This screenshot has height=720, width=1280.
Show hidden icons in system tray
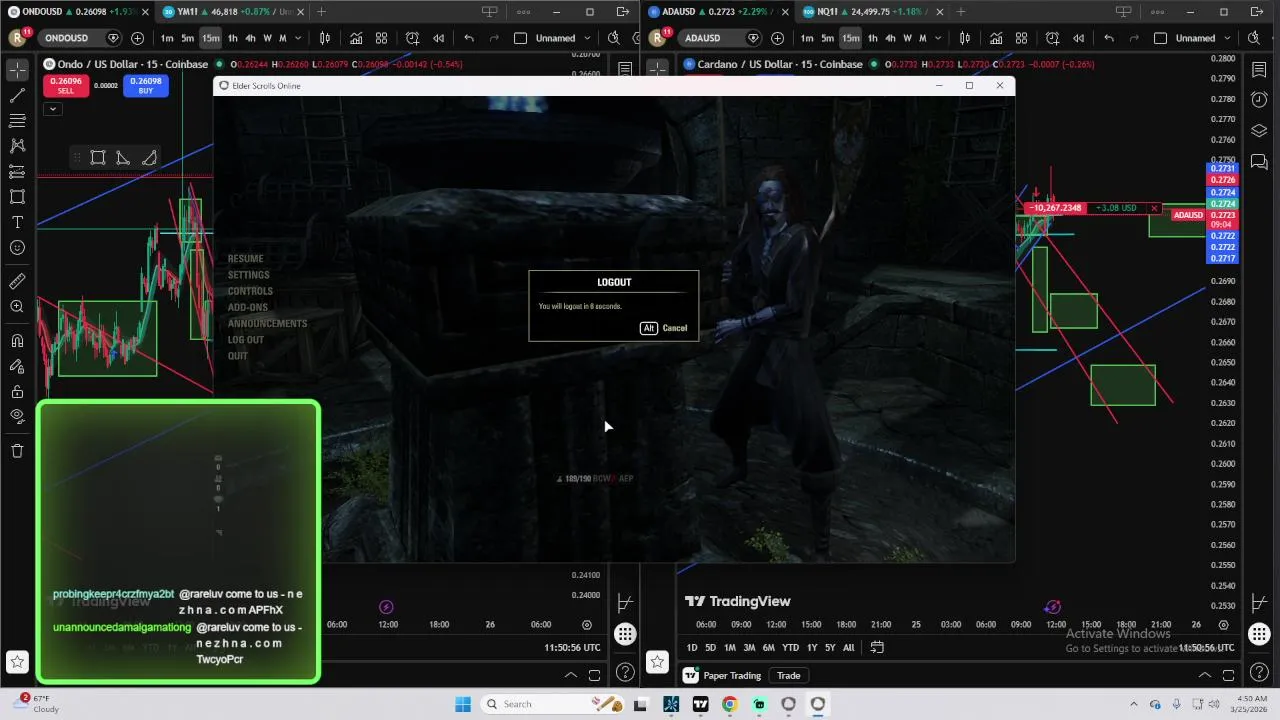click(1133, 704)
